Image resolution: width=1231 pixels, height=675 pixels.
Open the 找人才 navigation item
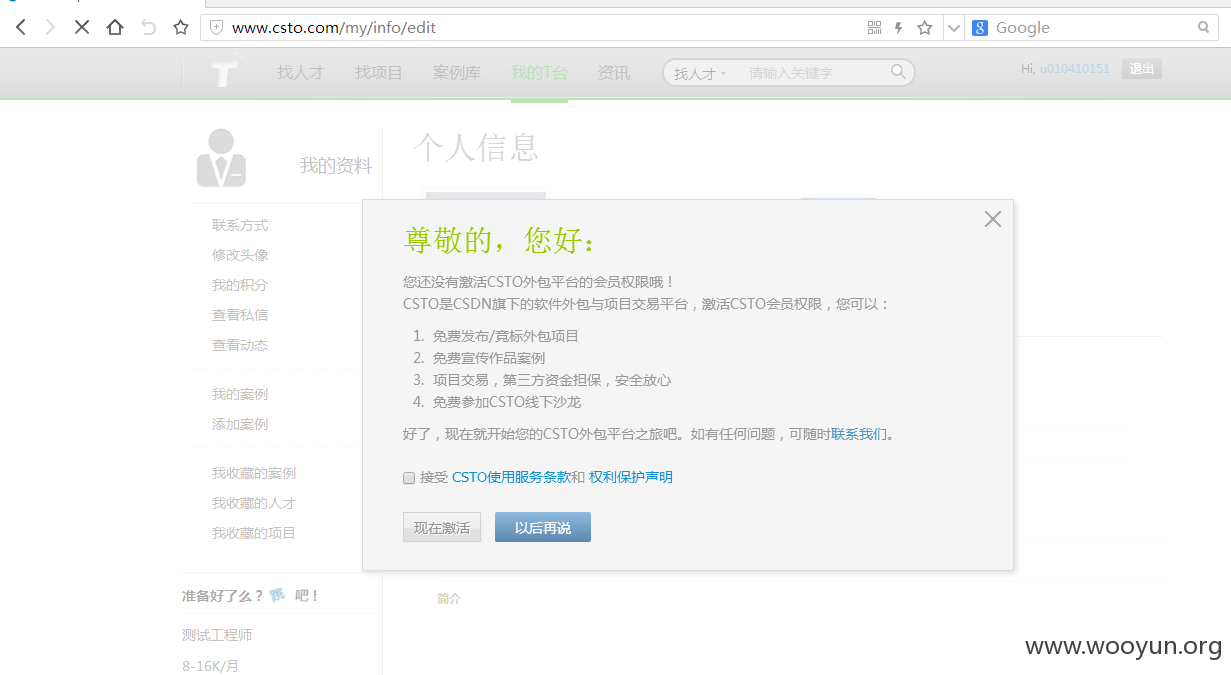tap(301, 73)
